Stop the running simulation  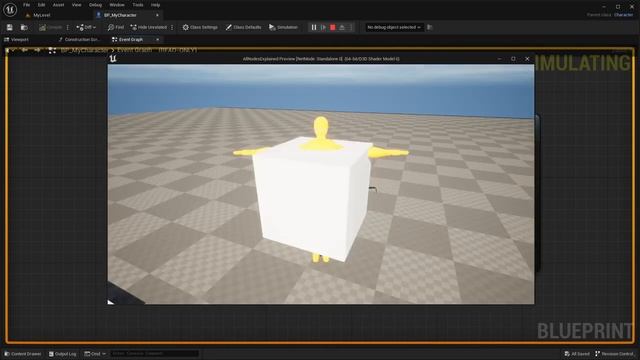coord(333,27)
